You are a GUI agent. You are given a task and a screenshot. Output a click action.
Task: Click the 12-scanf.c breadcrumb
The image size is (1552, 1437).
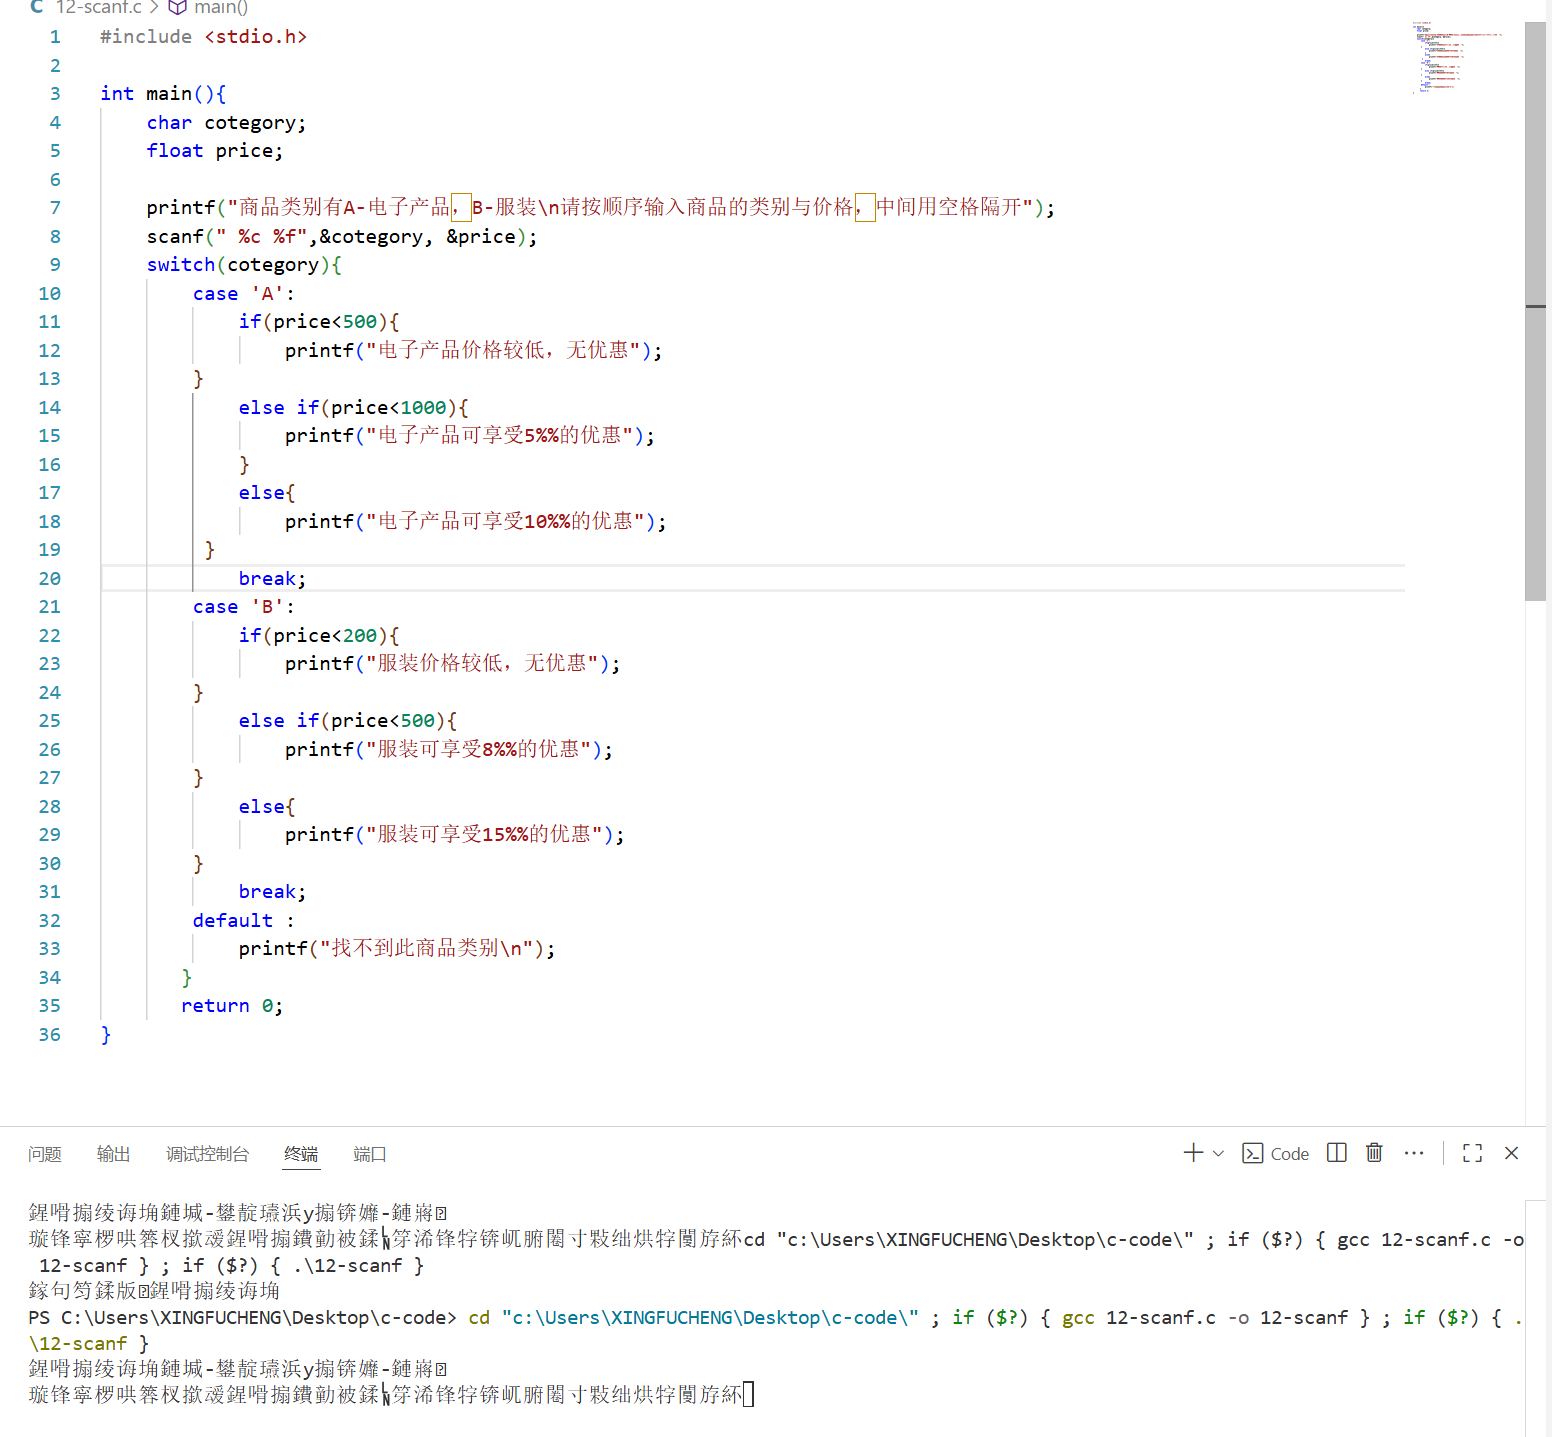pos(99,7)
